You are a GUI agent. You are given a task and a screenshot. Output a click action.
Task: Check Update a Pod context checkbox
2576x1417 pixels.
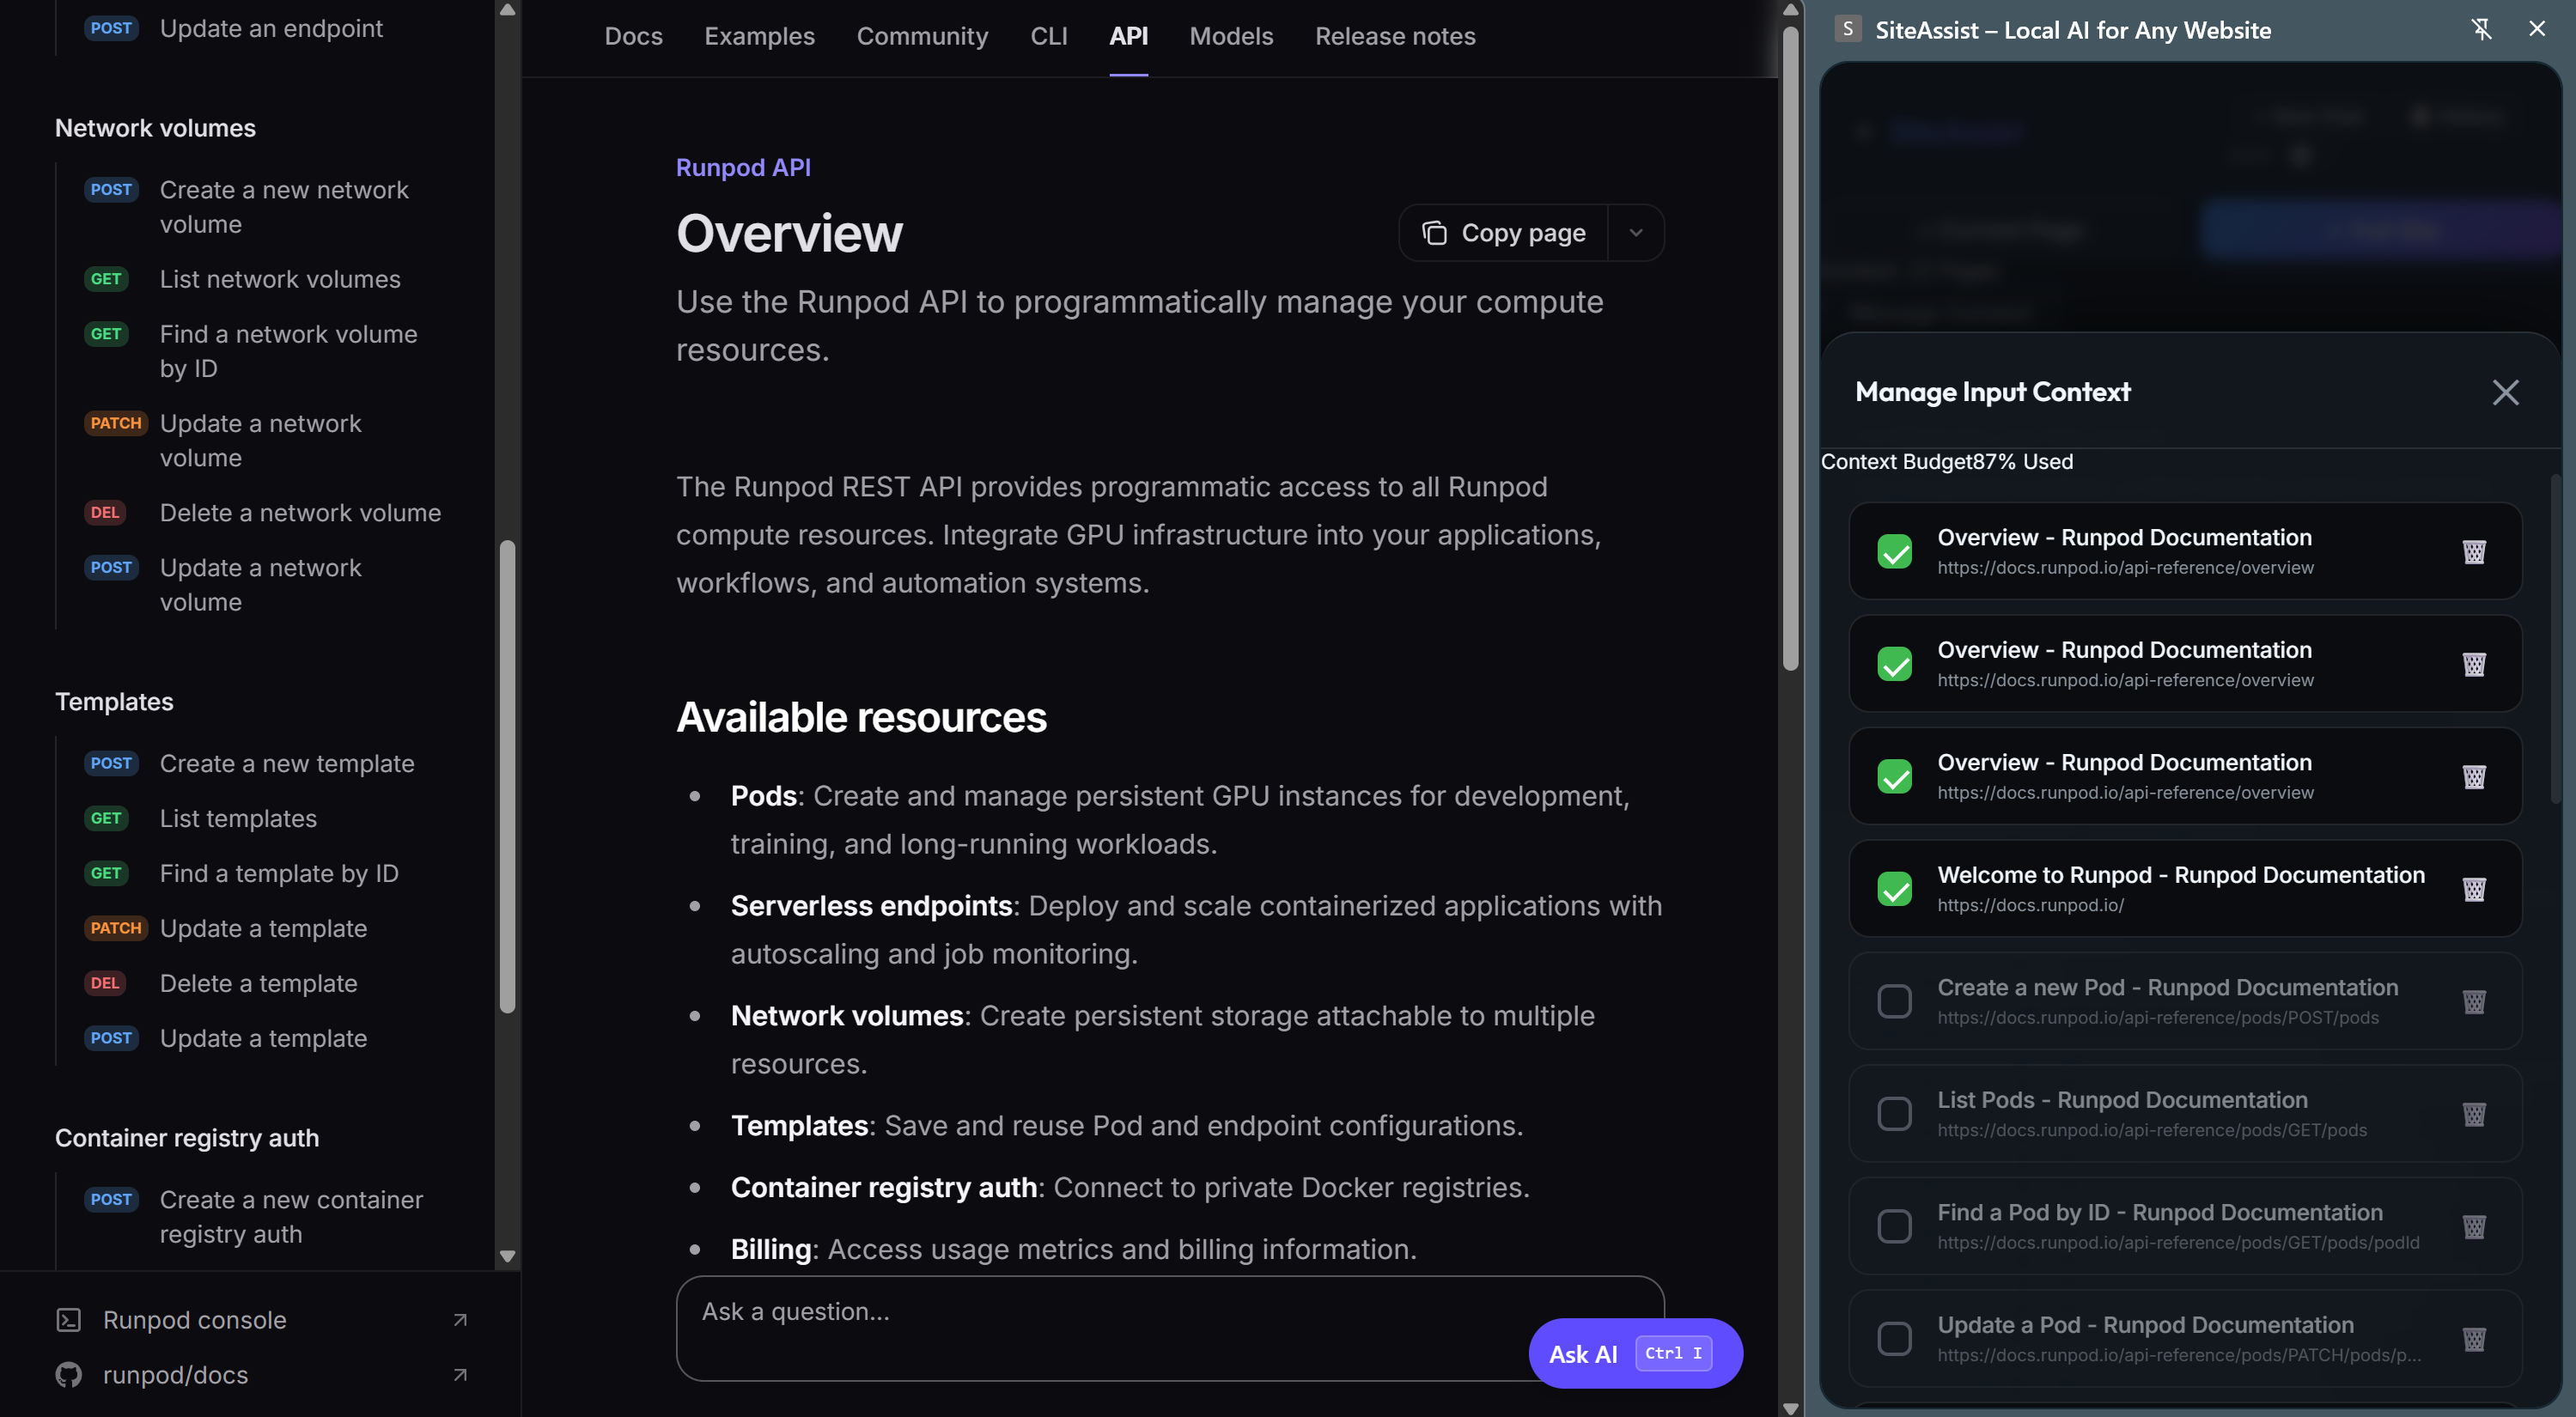pyautogui.click(x=1894, y=1339)
